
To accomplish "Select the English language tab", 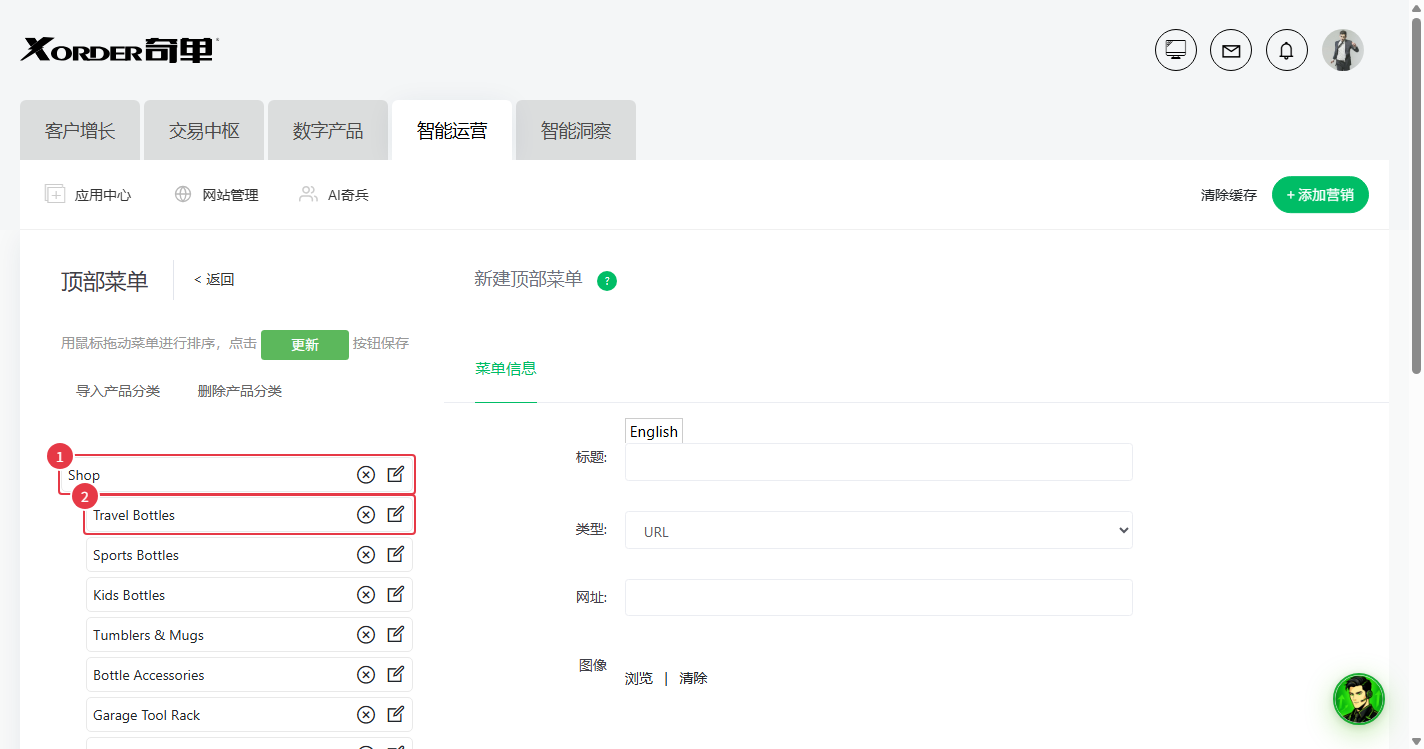I will pos(654,431).
